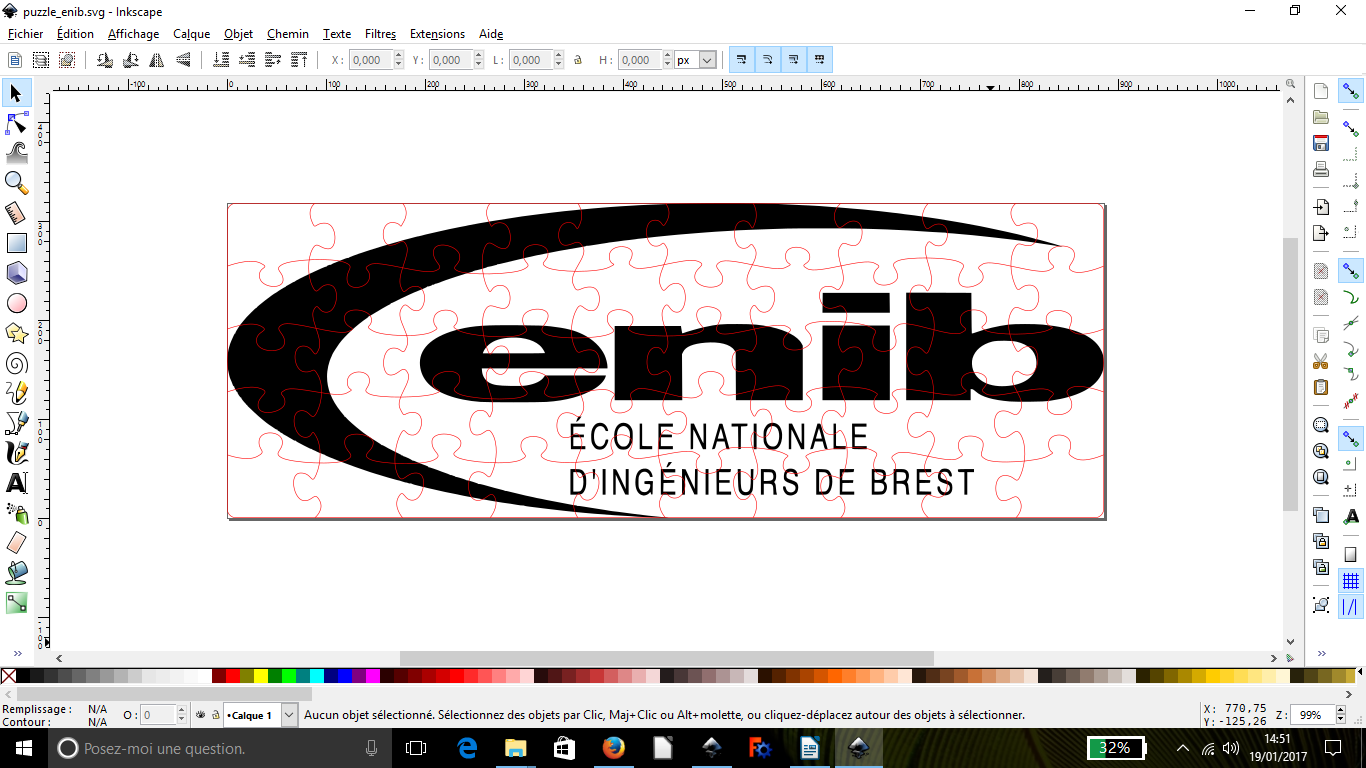Image resolution: width=1366 pixels, height=768 pixels.
Task: Click the Paste clipboard icon
Action: (x=1321, y=387)
